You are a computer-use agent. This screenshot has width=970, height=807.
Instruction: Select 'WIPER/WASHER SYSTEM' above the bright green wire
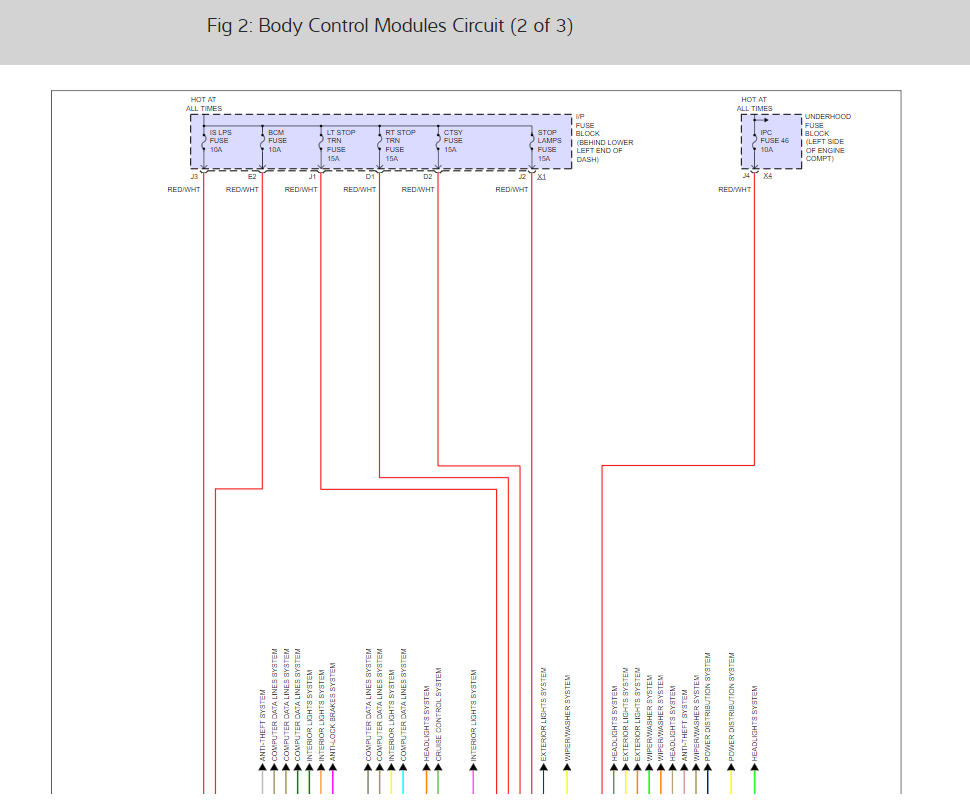[649, 718]
